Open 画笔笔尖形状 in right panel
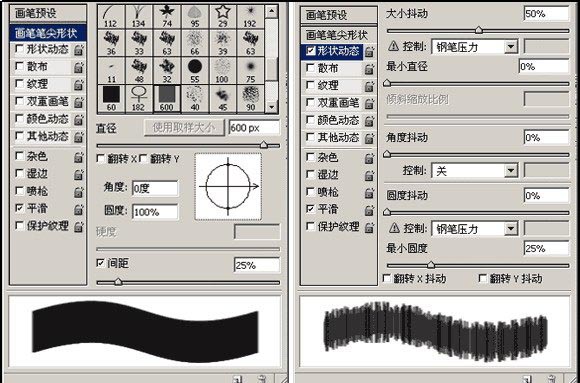 pyautogui.click(x=338, y=35)
